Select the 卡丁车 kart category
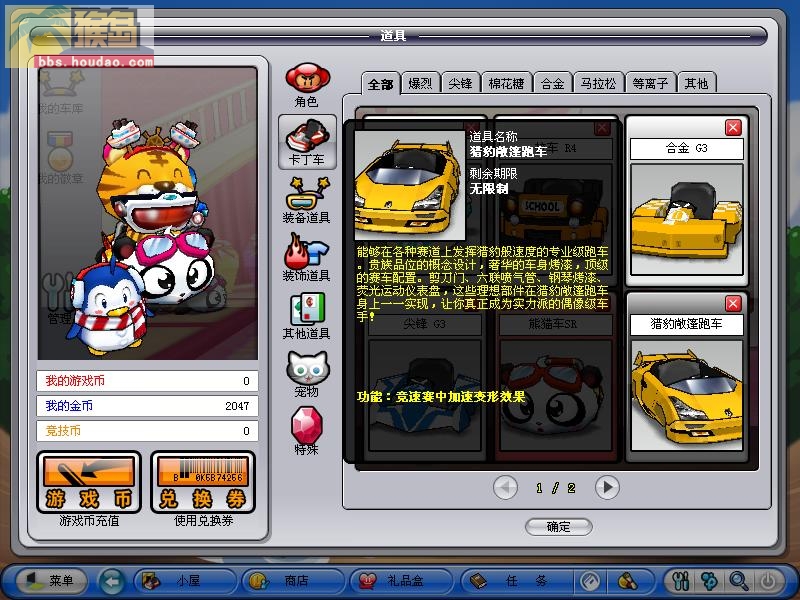The height and width of the screenshot is (600, 800). click(x=307, y=142)
